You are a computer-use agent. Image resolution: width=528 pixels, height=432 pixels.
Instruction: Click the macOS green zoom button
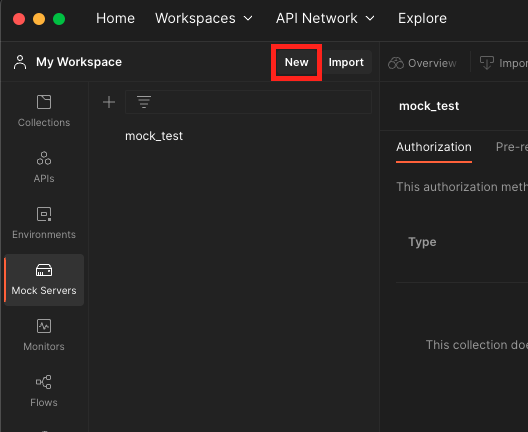click(59, 19)
